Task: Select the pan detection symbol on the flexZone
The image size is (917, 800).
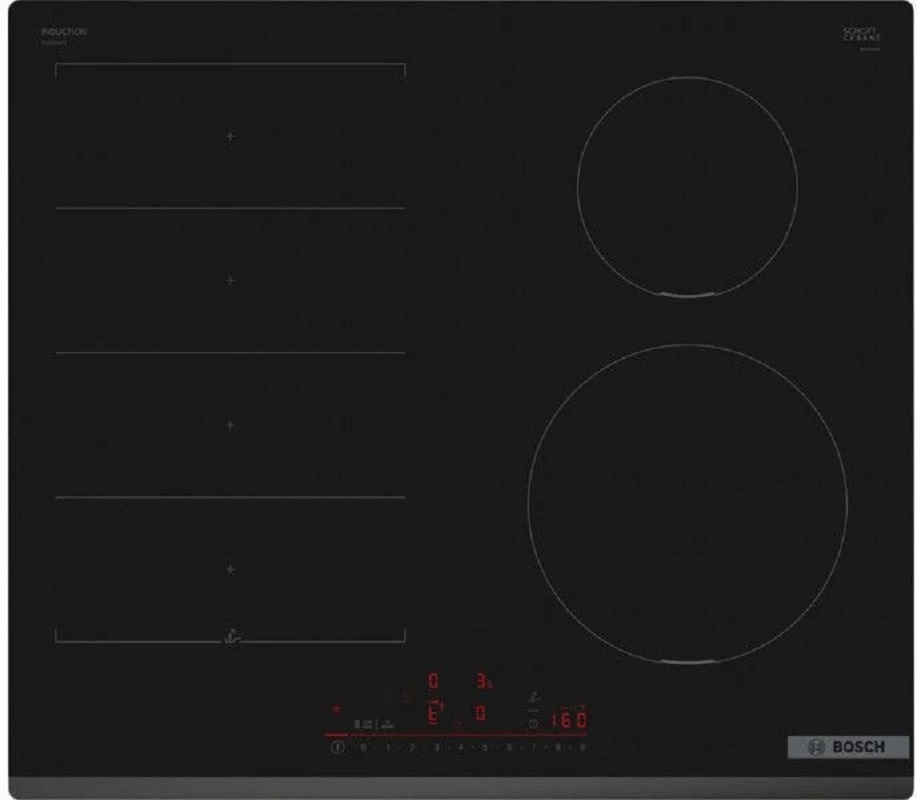Action: tap(232, 638)
